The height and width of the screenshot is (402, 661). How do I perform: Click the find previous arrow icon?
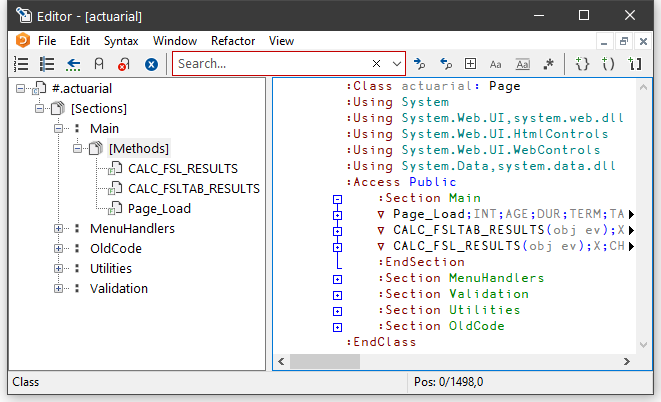[x=446, y=63]
